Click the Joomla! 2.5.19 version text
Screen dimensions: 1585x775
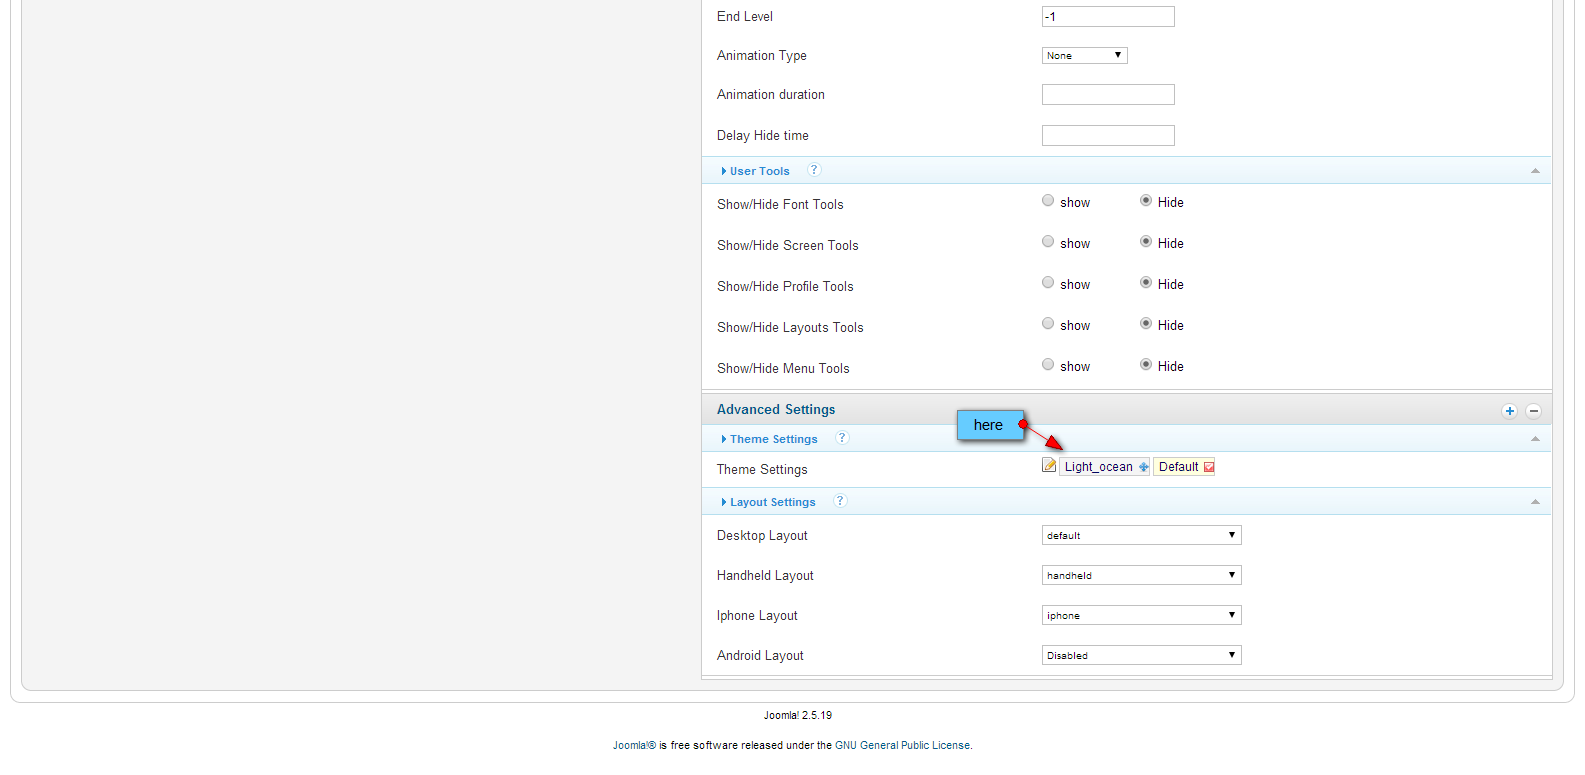click(x=798, y=716)
